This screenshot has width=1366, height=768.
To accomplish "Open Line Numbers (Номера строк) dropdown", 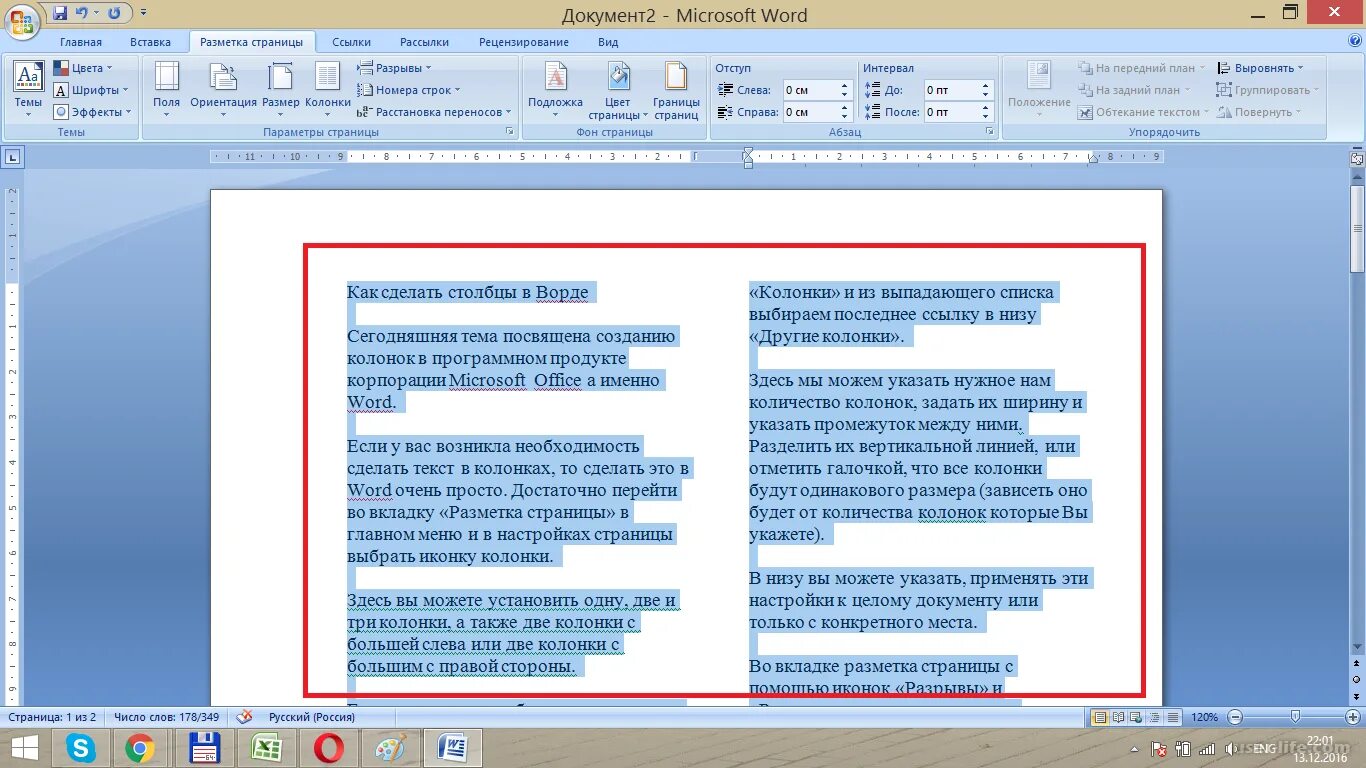I will click(409, 90).
